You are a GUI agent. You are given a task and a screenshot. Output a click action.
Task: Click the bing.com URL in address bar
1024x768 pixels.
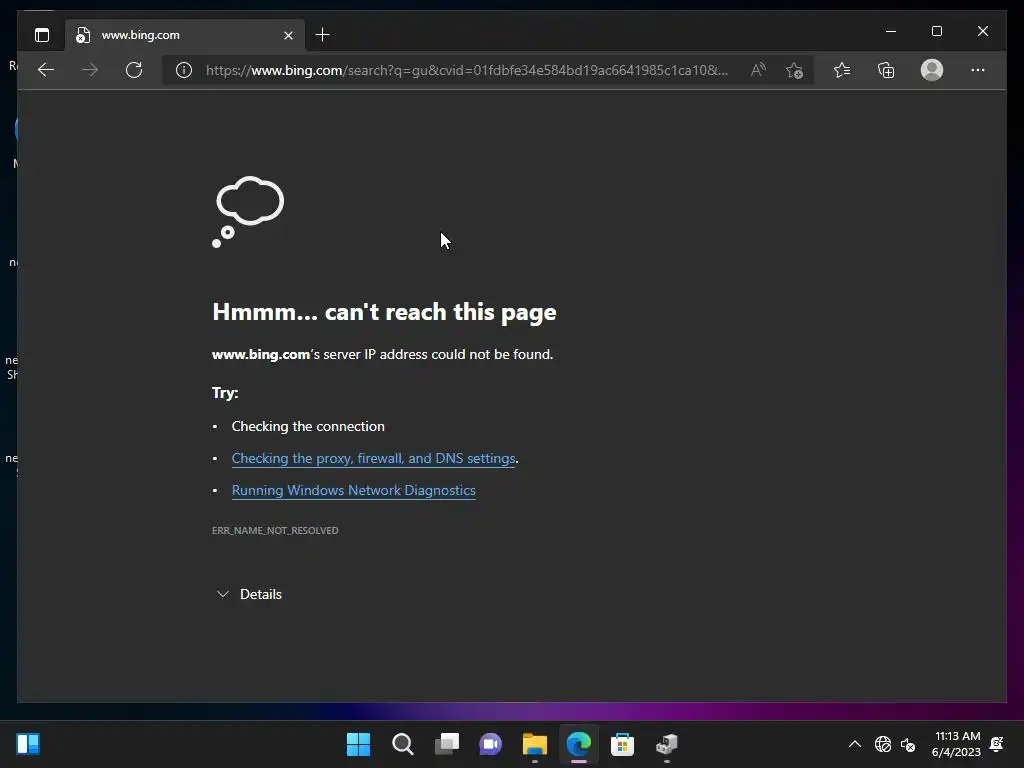click(466, 70)
